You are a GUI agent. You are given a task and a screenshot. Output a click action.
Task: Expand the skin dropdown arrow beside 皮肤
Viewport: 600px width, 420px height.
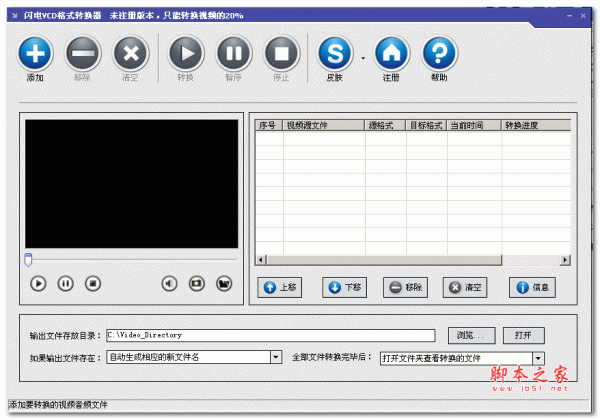coord(363,58)
